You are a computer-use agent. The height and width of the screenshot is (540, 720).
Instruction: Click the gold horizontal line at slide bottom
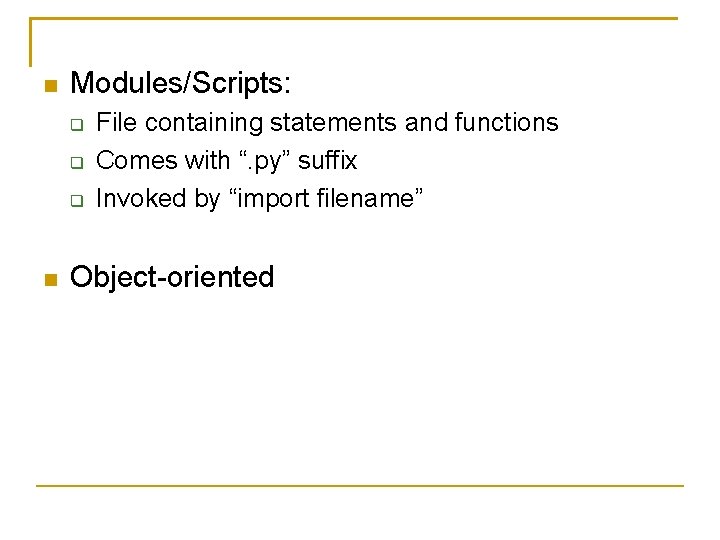click(360, 485)
